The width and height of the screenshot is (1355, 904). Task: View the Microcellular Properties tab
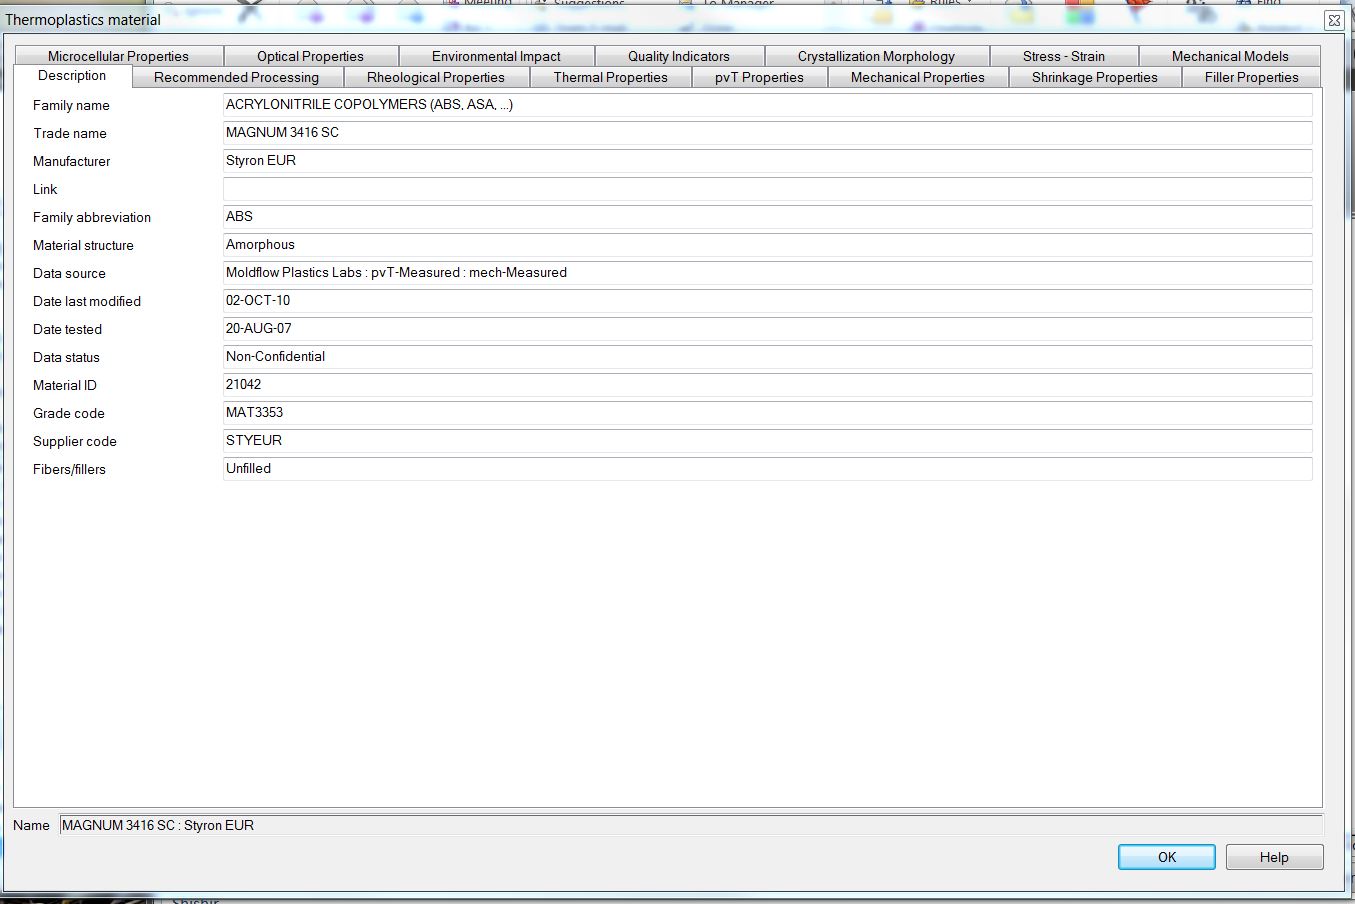118,55
